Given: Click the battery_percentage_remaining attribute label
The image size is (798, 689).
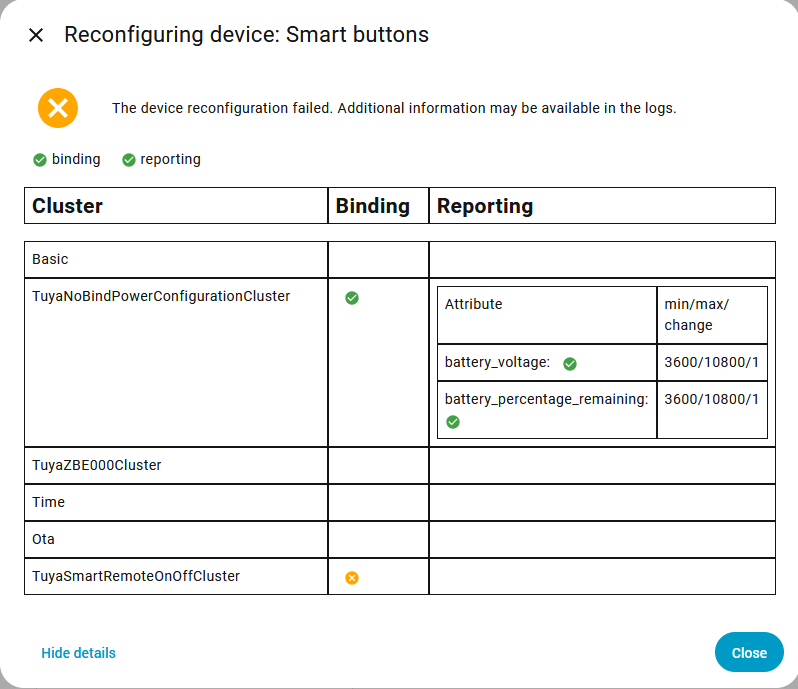Looking at the screenshot, I should (x=547, y=399).
